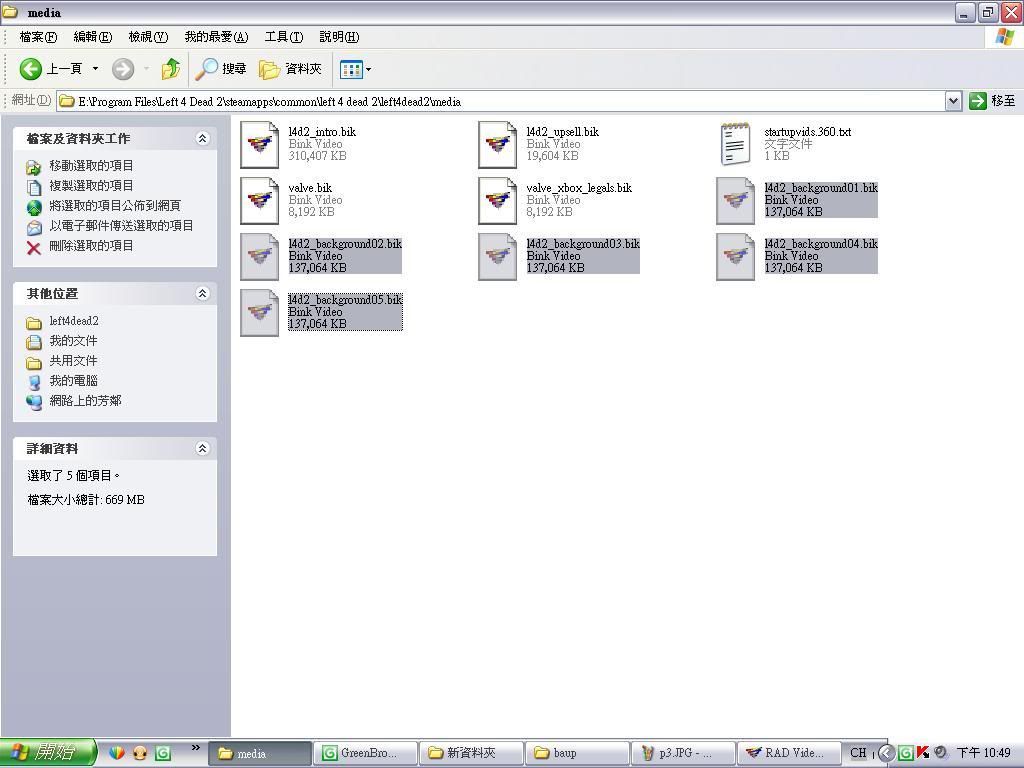
Task: Collapse the 詳細資料 panel
Action: coord(202,449)
